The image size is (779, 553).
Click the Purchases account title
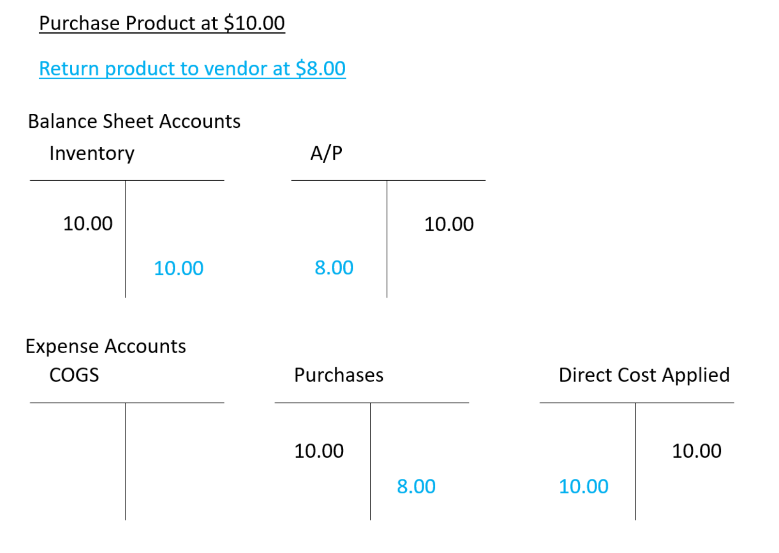(x=338, y=376)
